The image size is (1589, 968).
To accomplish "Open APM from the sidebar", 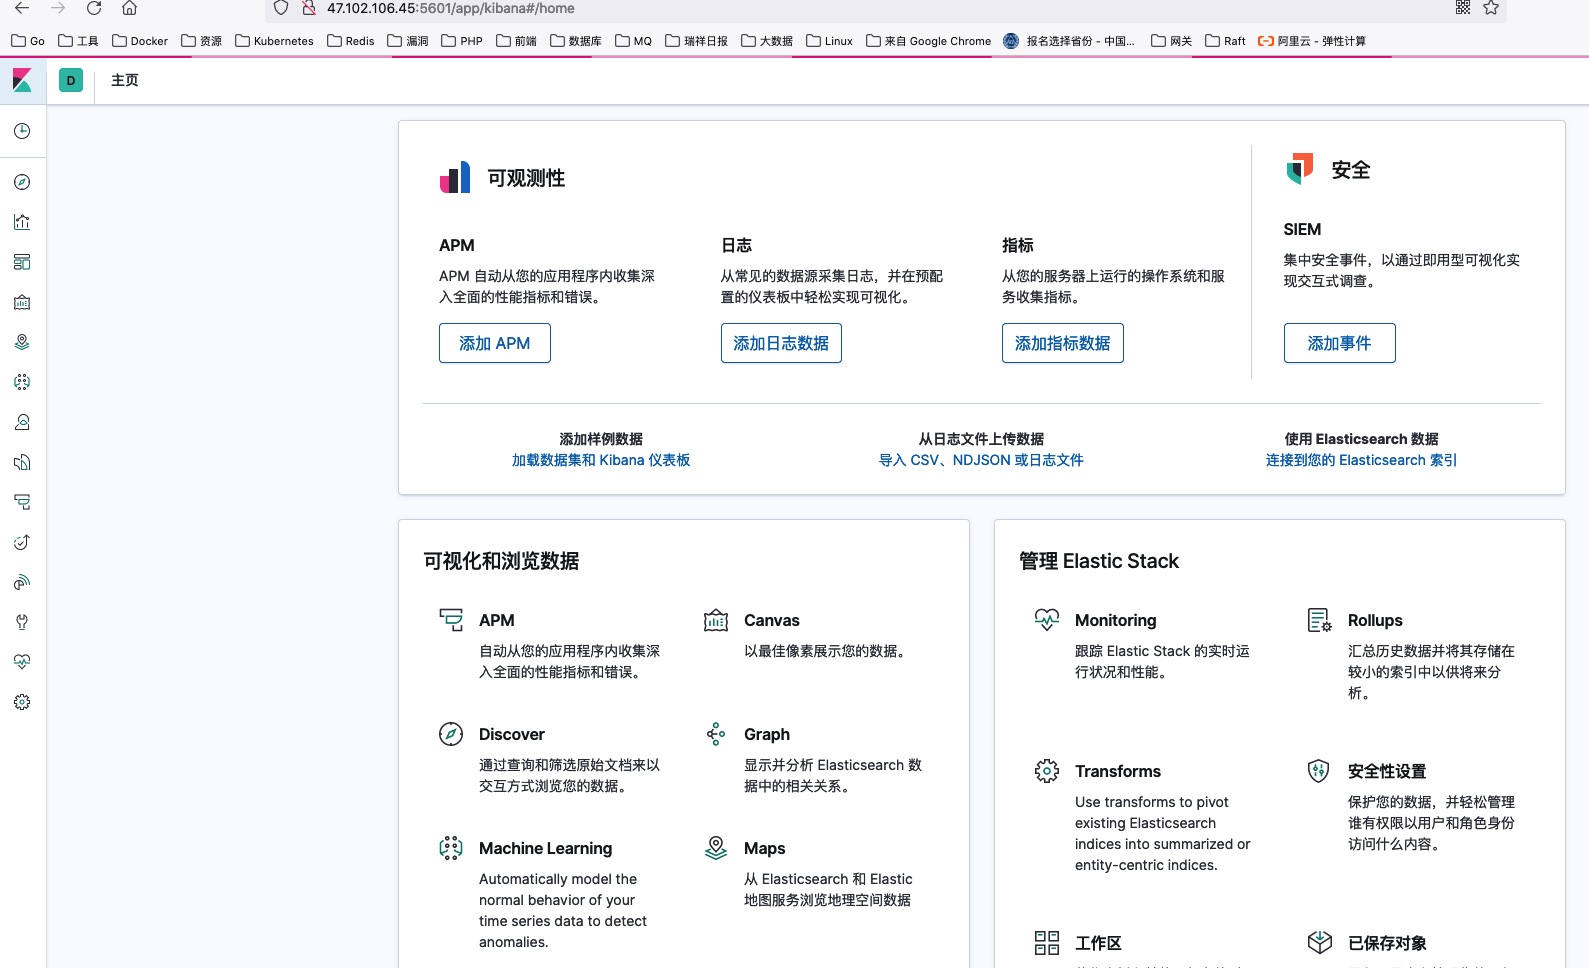I will pos(22,502).
